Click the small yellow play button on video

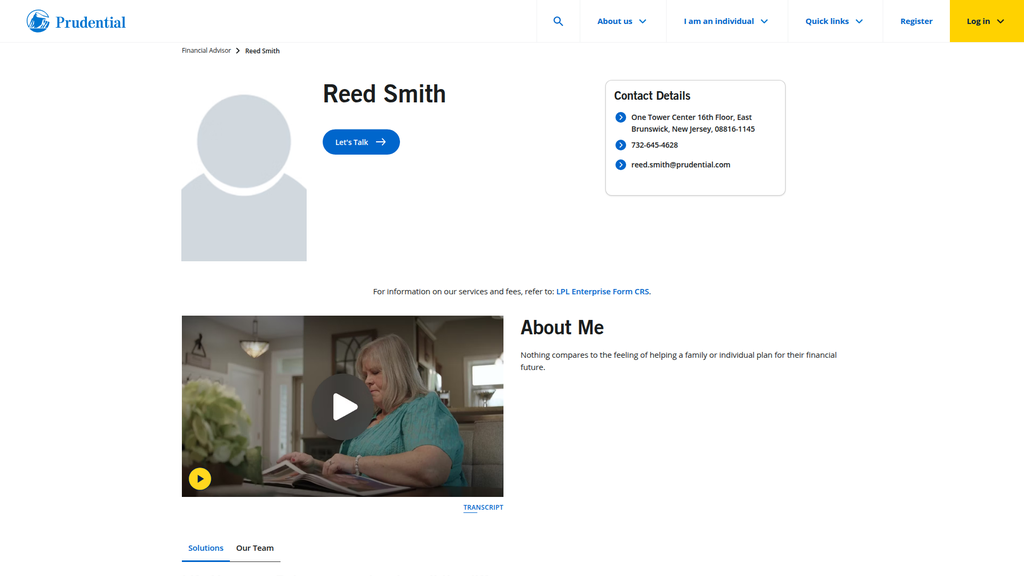(x=200, y=479)
